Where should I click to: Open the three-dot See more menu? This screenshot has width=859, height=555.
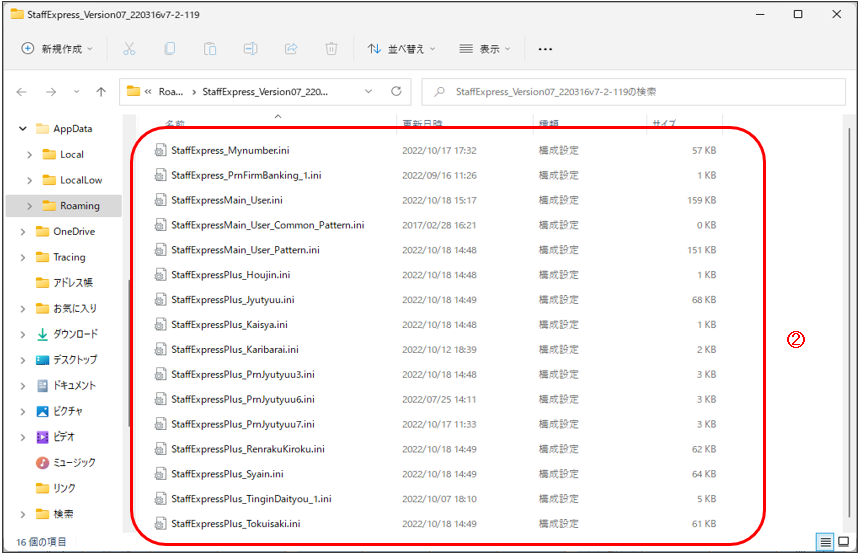[x=545, y=49]
